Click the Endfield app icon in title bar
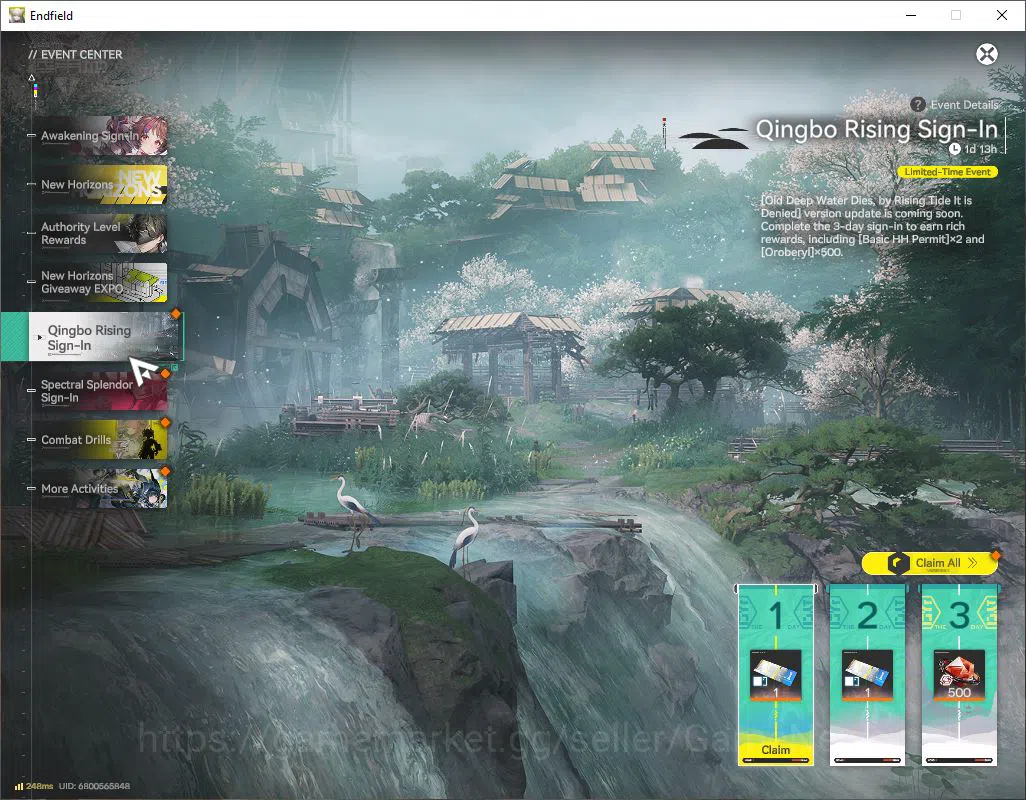This screenshot has height=800, width=1026. click(x=16, y=15)
